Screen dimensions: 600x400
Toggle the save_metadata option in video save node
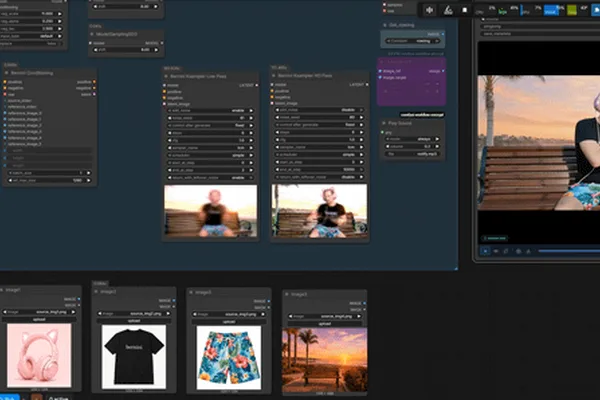(540, 34)
